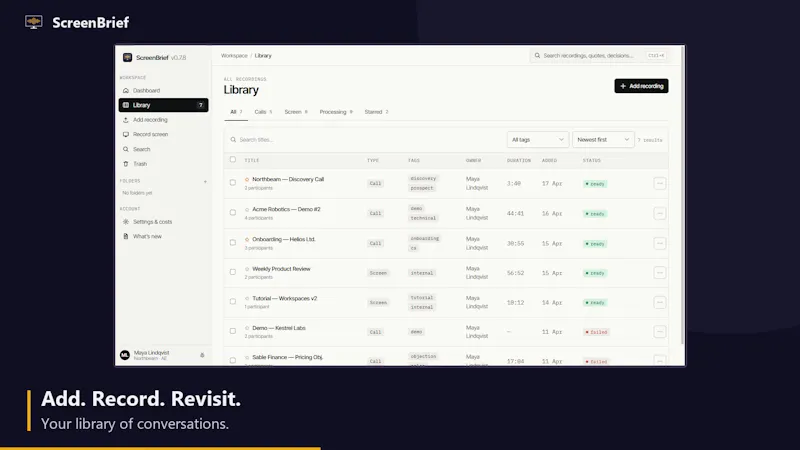The height and width of the screenshot is (450, 800).
Task: Click the plus icon next to Folders
Action: click(205, 181)
